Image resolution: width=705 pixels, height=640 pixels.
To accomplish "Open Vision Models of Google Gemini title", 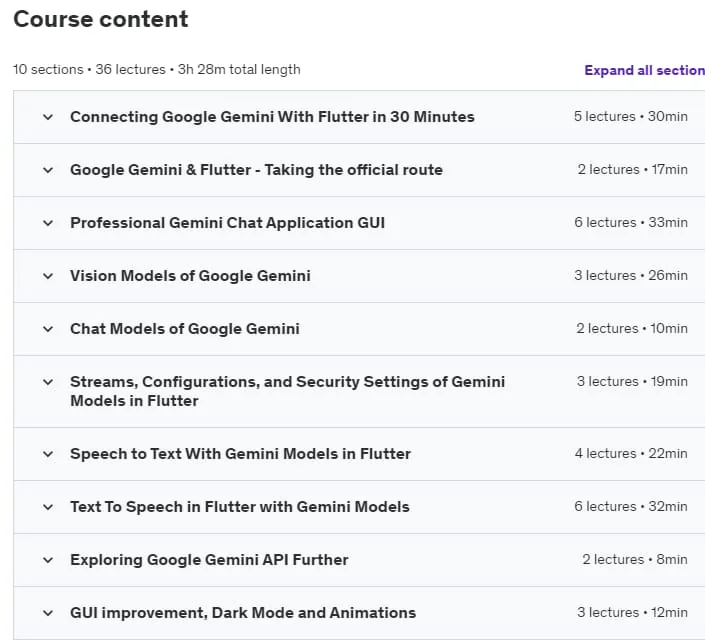I will point(190,276).
